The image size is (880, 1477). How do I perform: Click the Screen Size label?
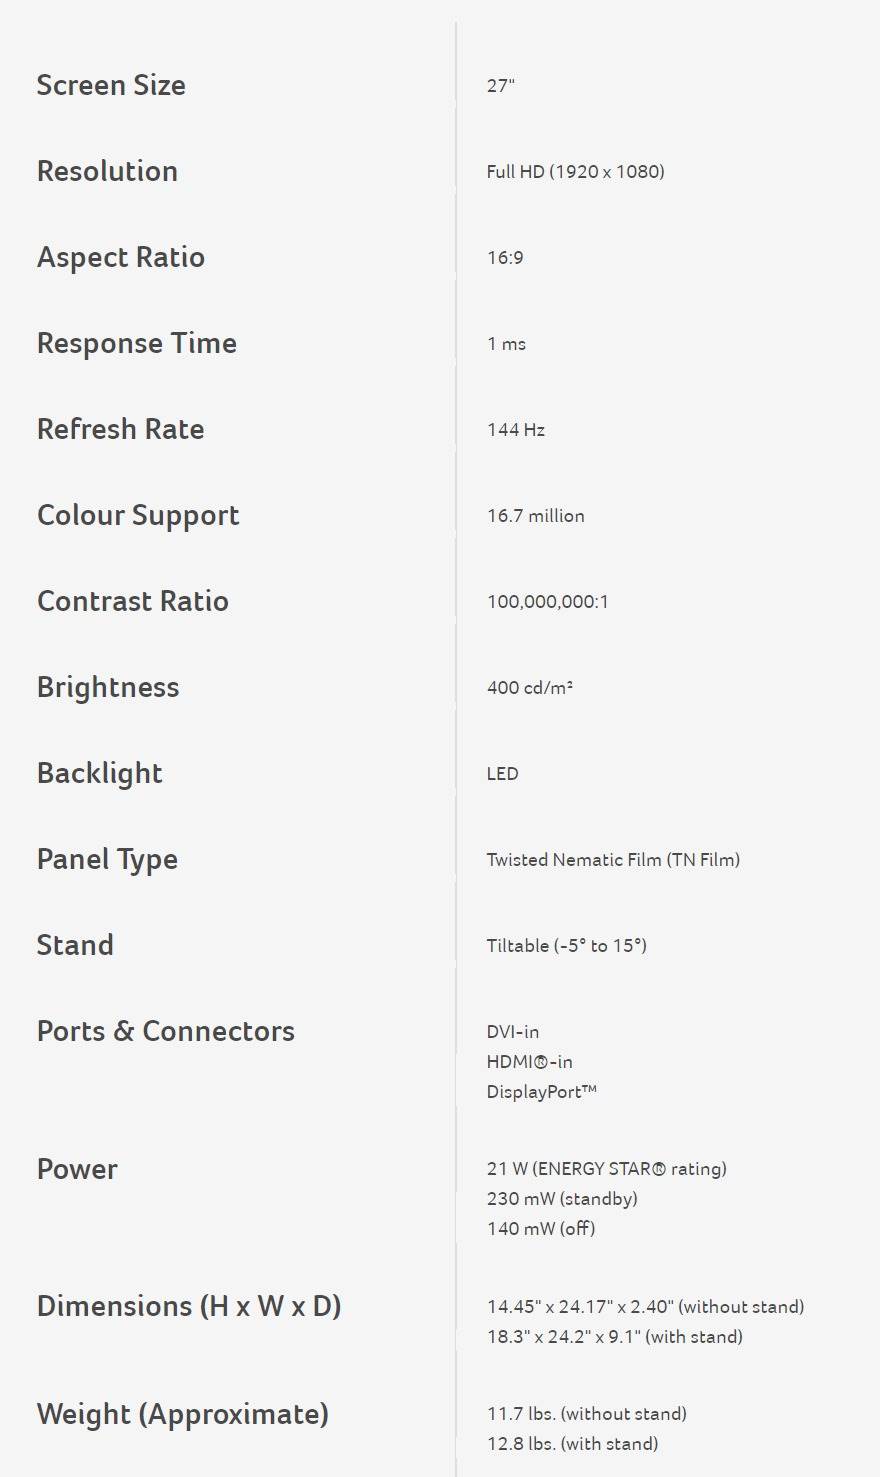coord(111,85)
